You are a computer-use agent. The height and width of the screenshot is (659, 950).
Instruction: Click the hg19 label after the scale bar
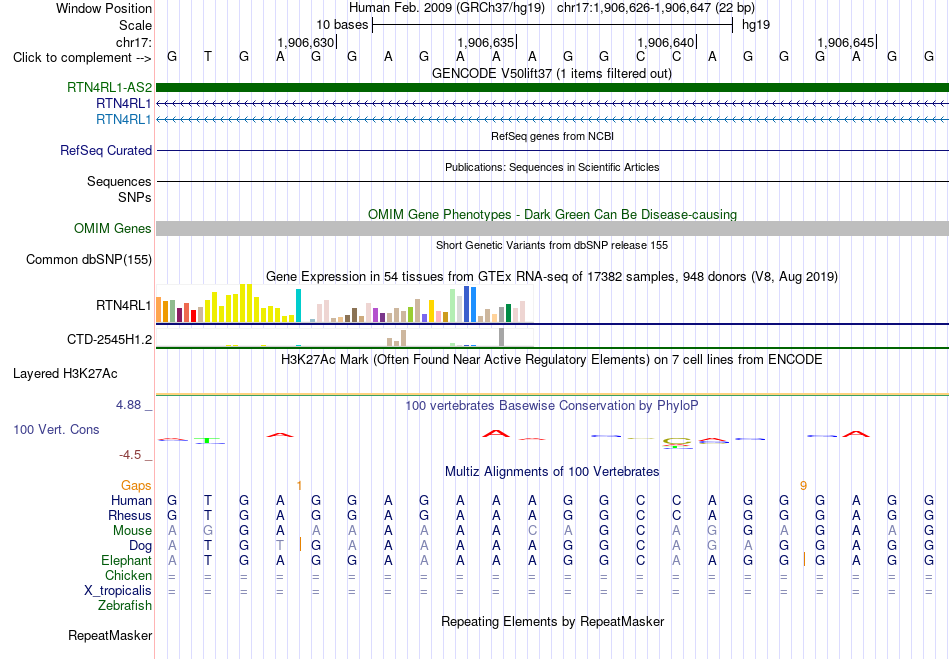(x=756, y=25)
